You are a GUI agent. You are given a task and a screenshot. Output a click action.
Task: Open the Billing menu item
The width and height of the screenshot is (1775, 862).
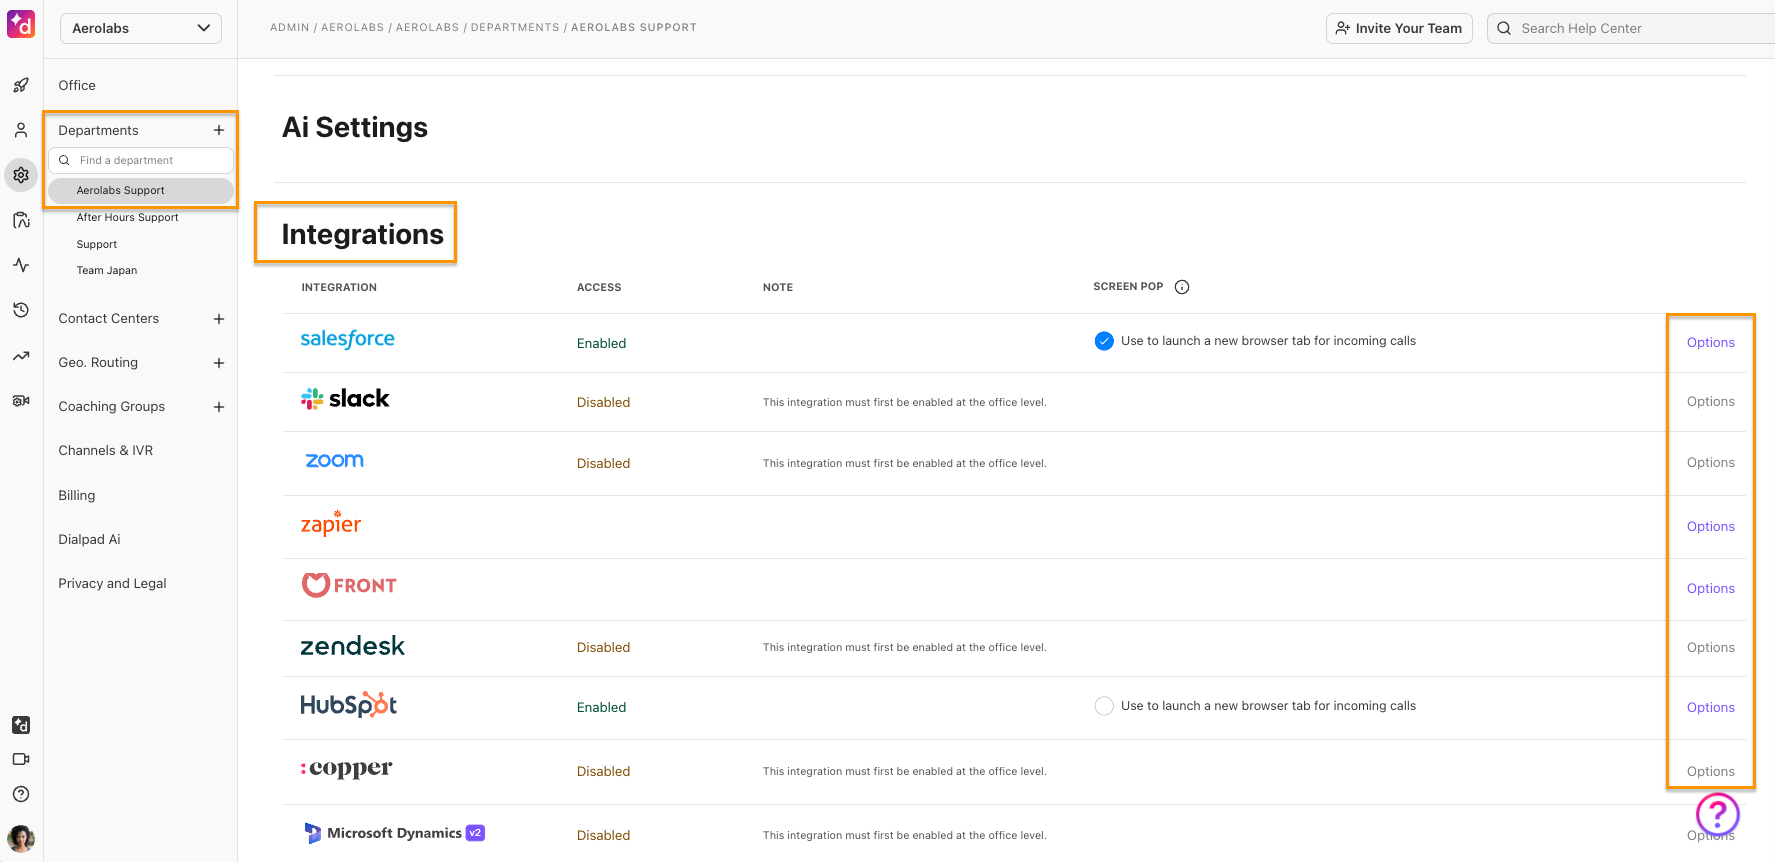tap(77, 495)
